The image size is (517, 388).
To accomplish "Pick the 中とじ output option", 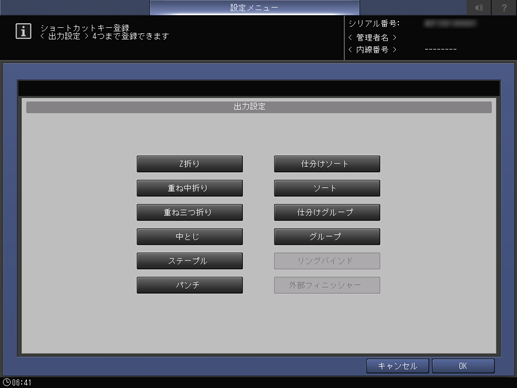I will click(x=190, y=237).
